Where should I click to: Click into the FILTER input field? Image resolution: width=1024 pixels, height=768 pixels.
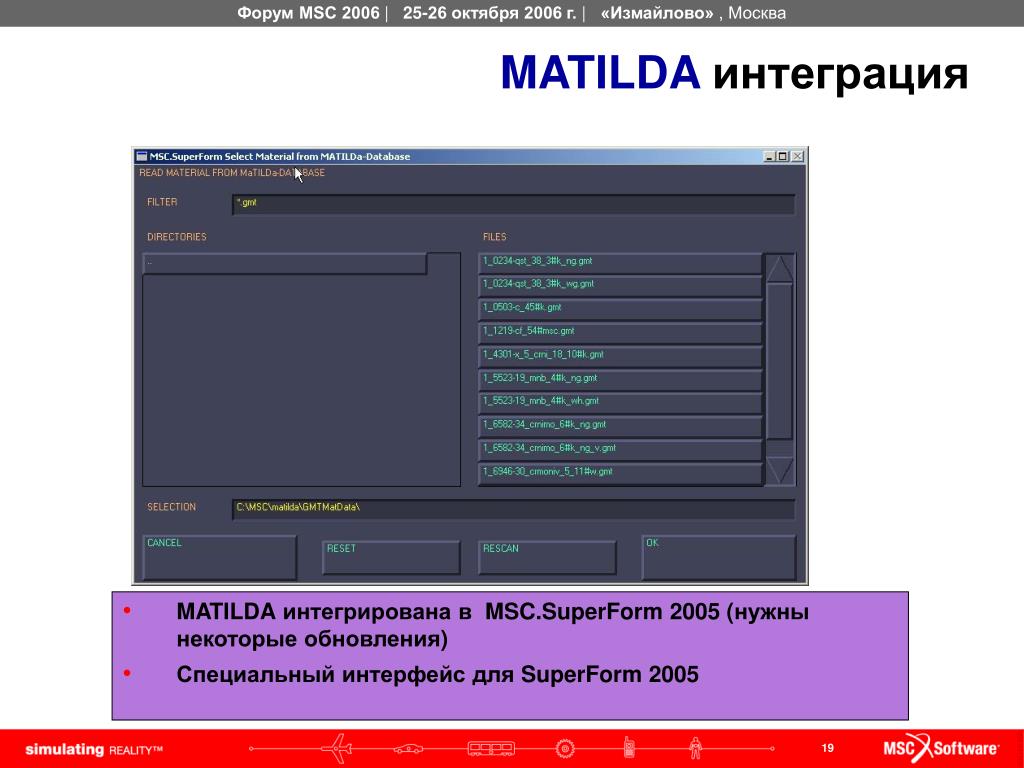(513, 204)
